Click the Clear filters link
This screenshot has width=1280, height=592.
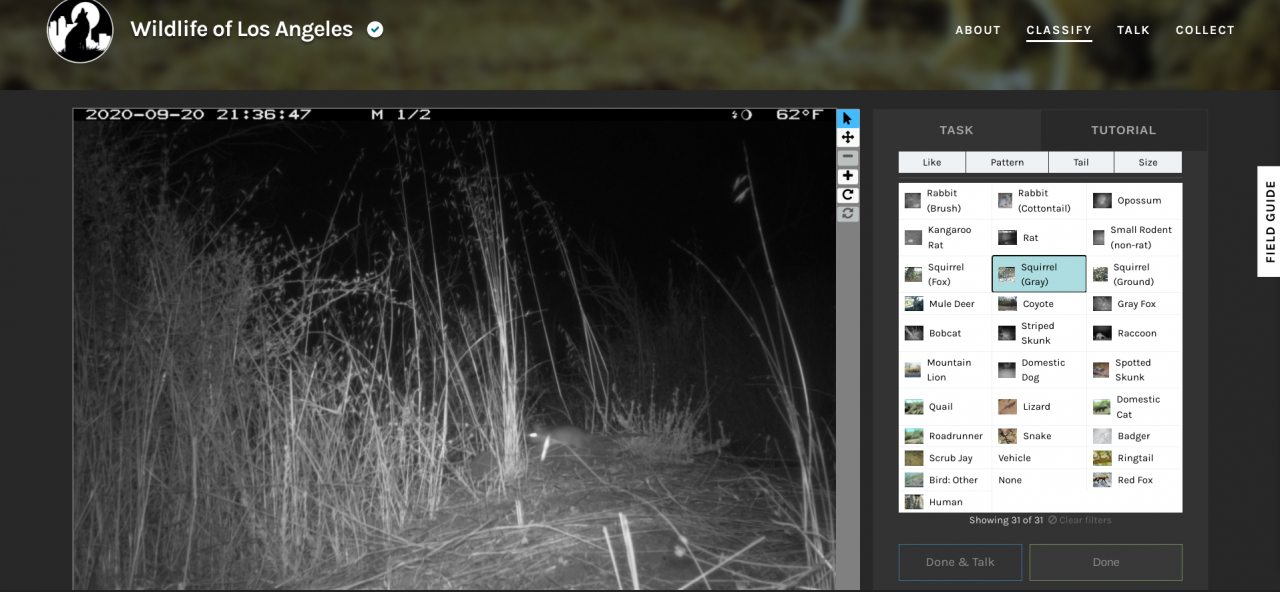tap(1079, 520)
